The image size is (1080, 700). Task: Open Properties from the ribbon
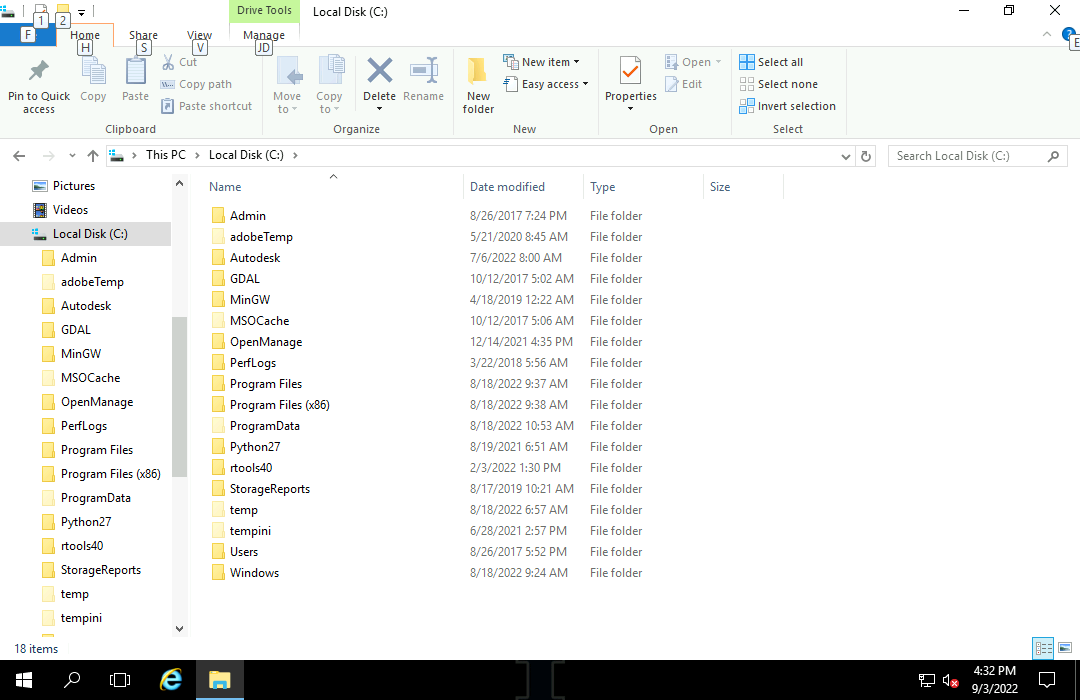(x=630, y=73)
